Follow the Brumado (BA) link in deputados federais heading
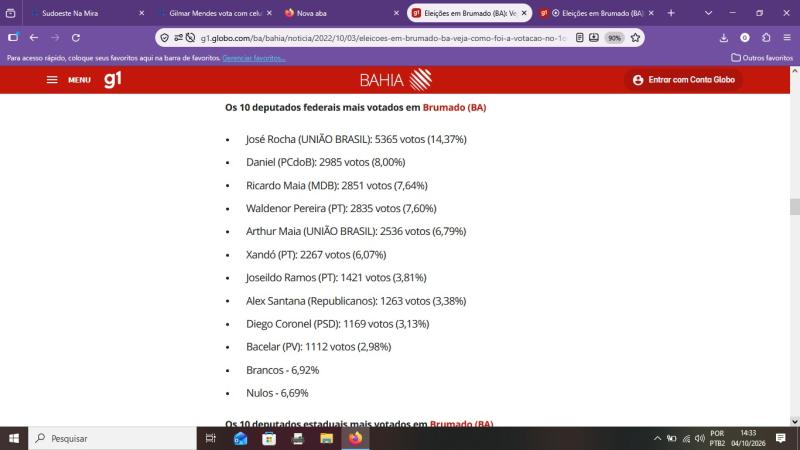This screenshot has height=450, width=800. [454, 108]
